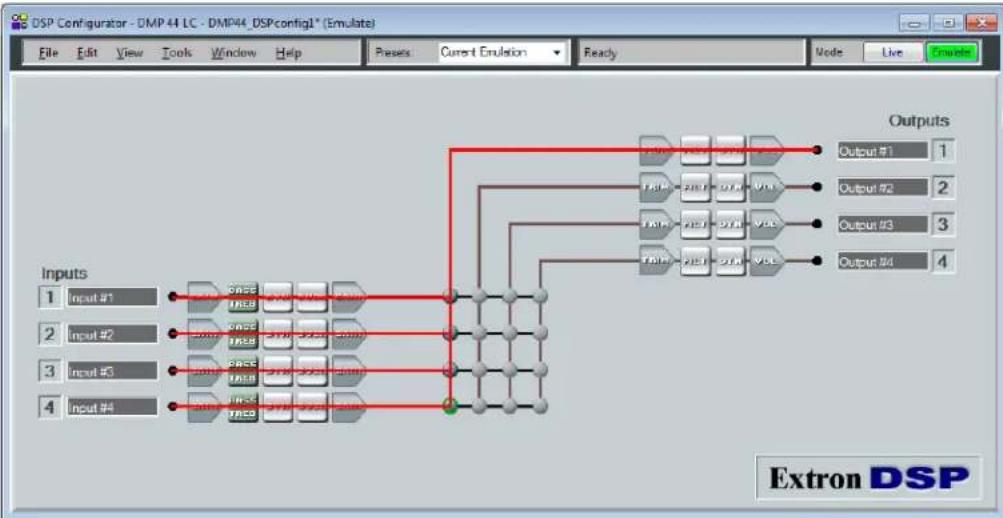Image resolution: width=1003 pixels, height=518 pixels.
Task: Toggle the Input 1 to Output 2 mix-point
Action: click(x=479, y=295)
